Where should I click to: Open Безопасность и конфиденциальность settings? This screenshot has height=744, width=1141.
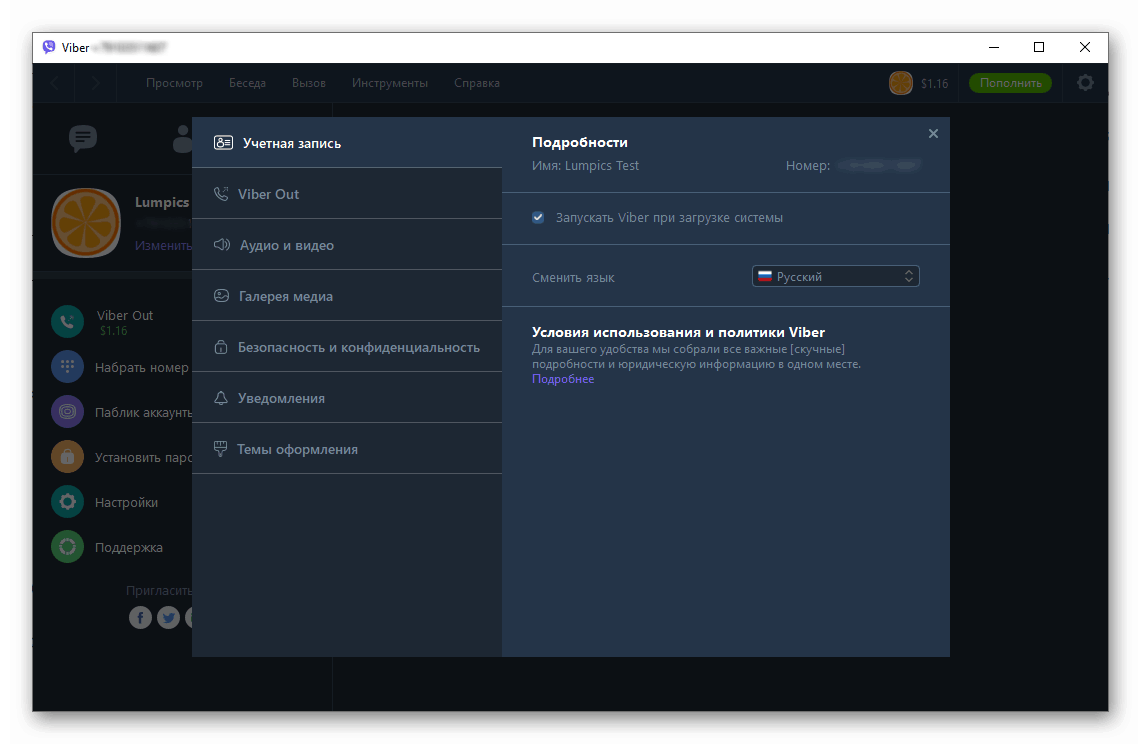click(x=347, y=347)
